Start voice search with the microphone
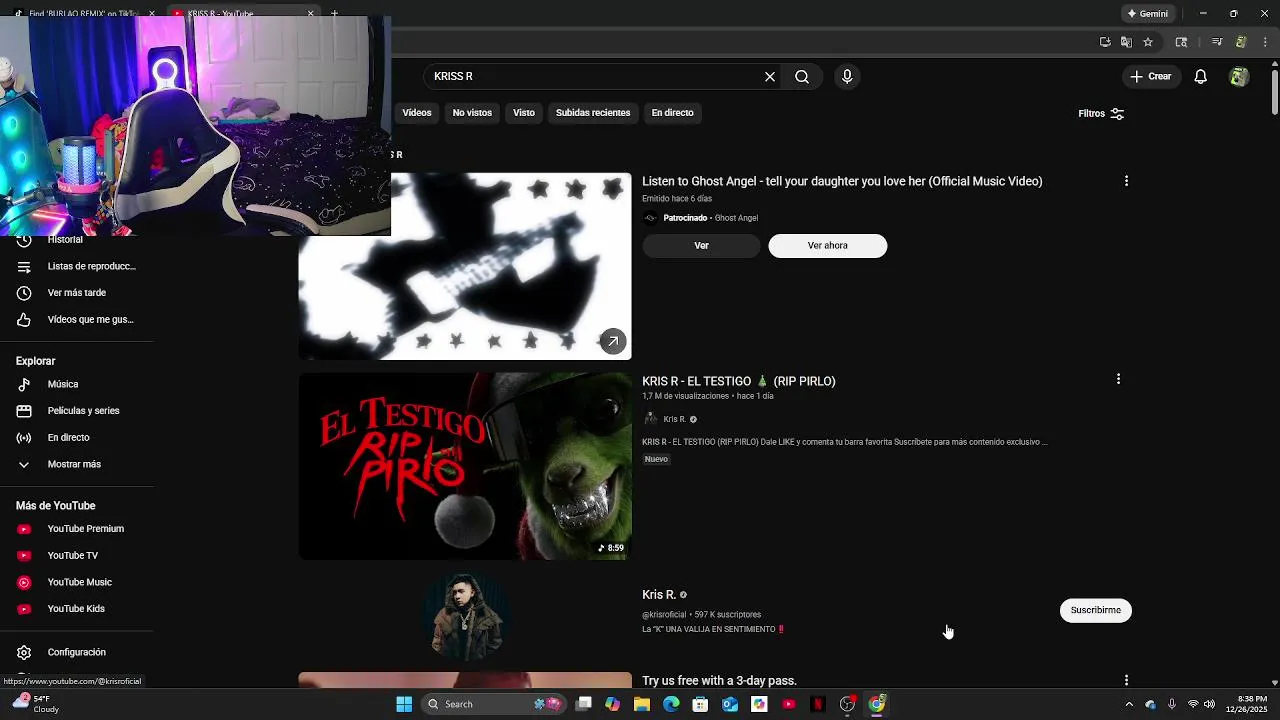1280x720 pixels. (847, 76)
